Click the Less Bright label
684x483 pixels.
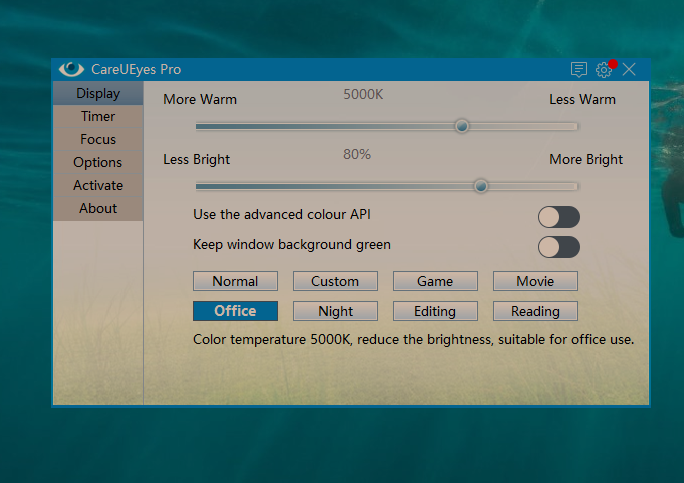pyautogui.click(x=196, y=160)
